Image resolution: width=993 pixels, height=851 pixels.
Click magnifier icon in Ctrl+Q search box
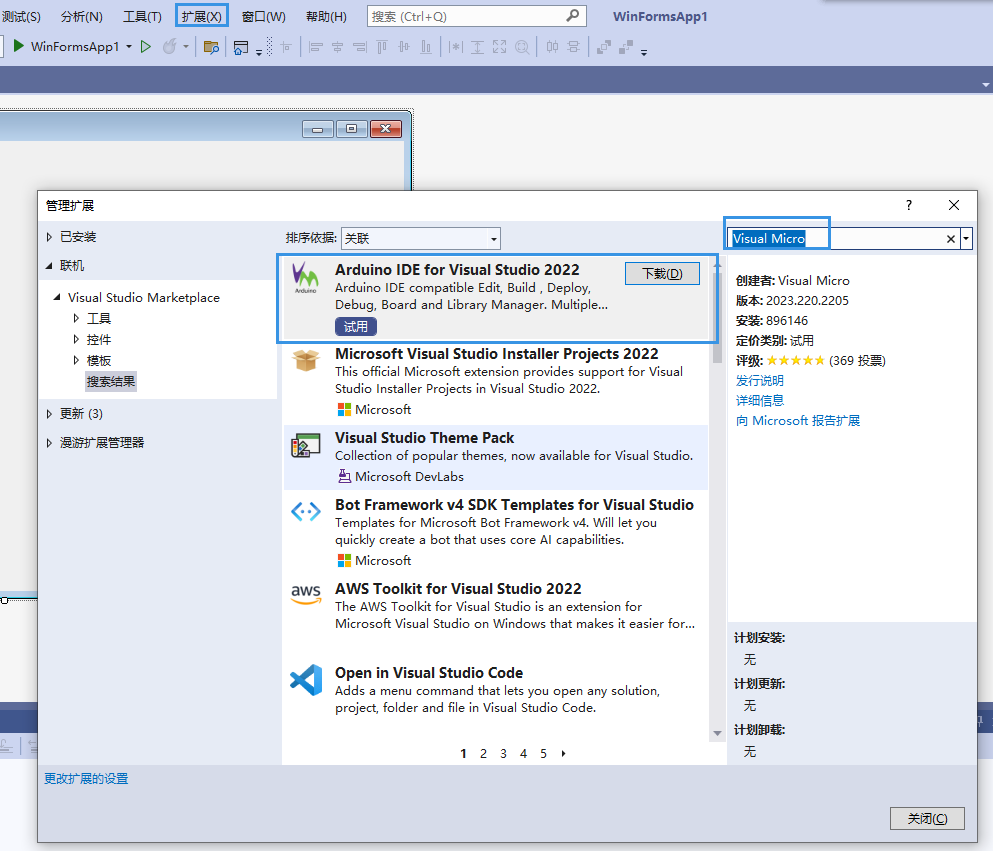coord(572,16)
